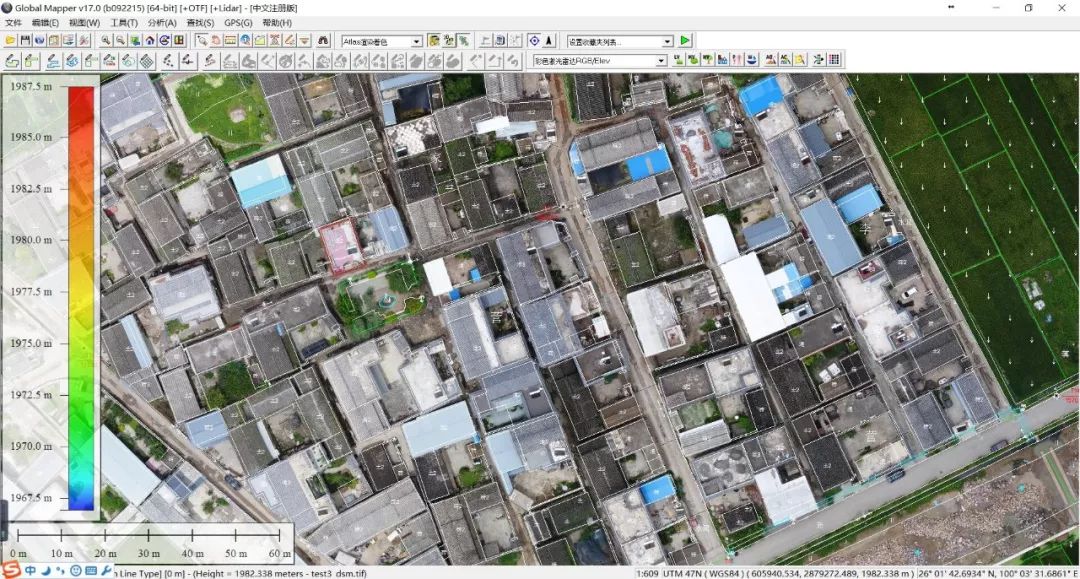Open the 文件 menu

[x=13, y=22]
